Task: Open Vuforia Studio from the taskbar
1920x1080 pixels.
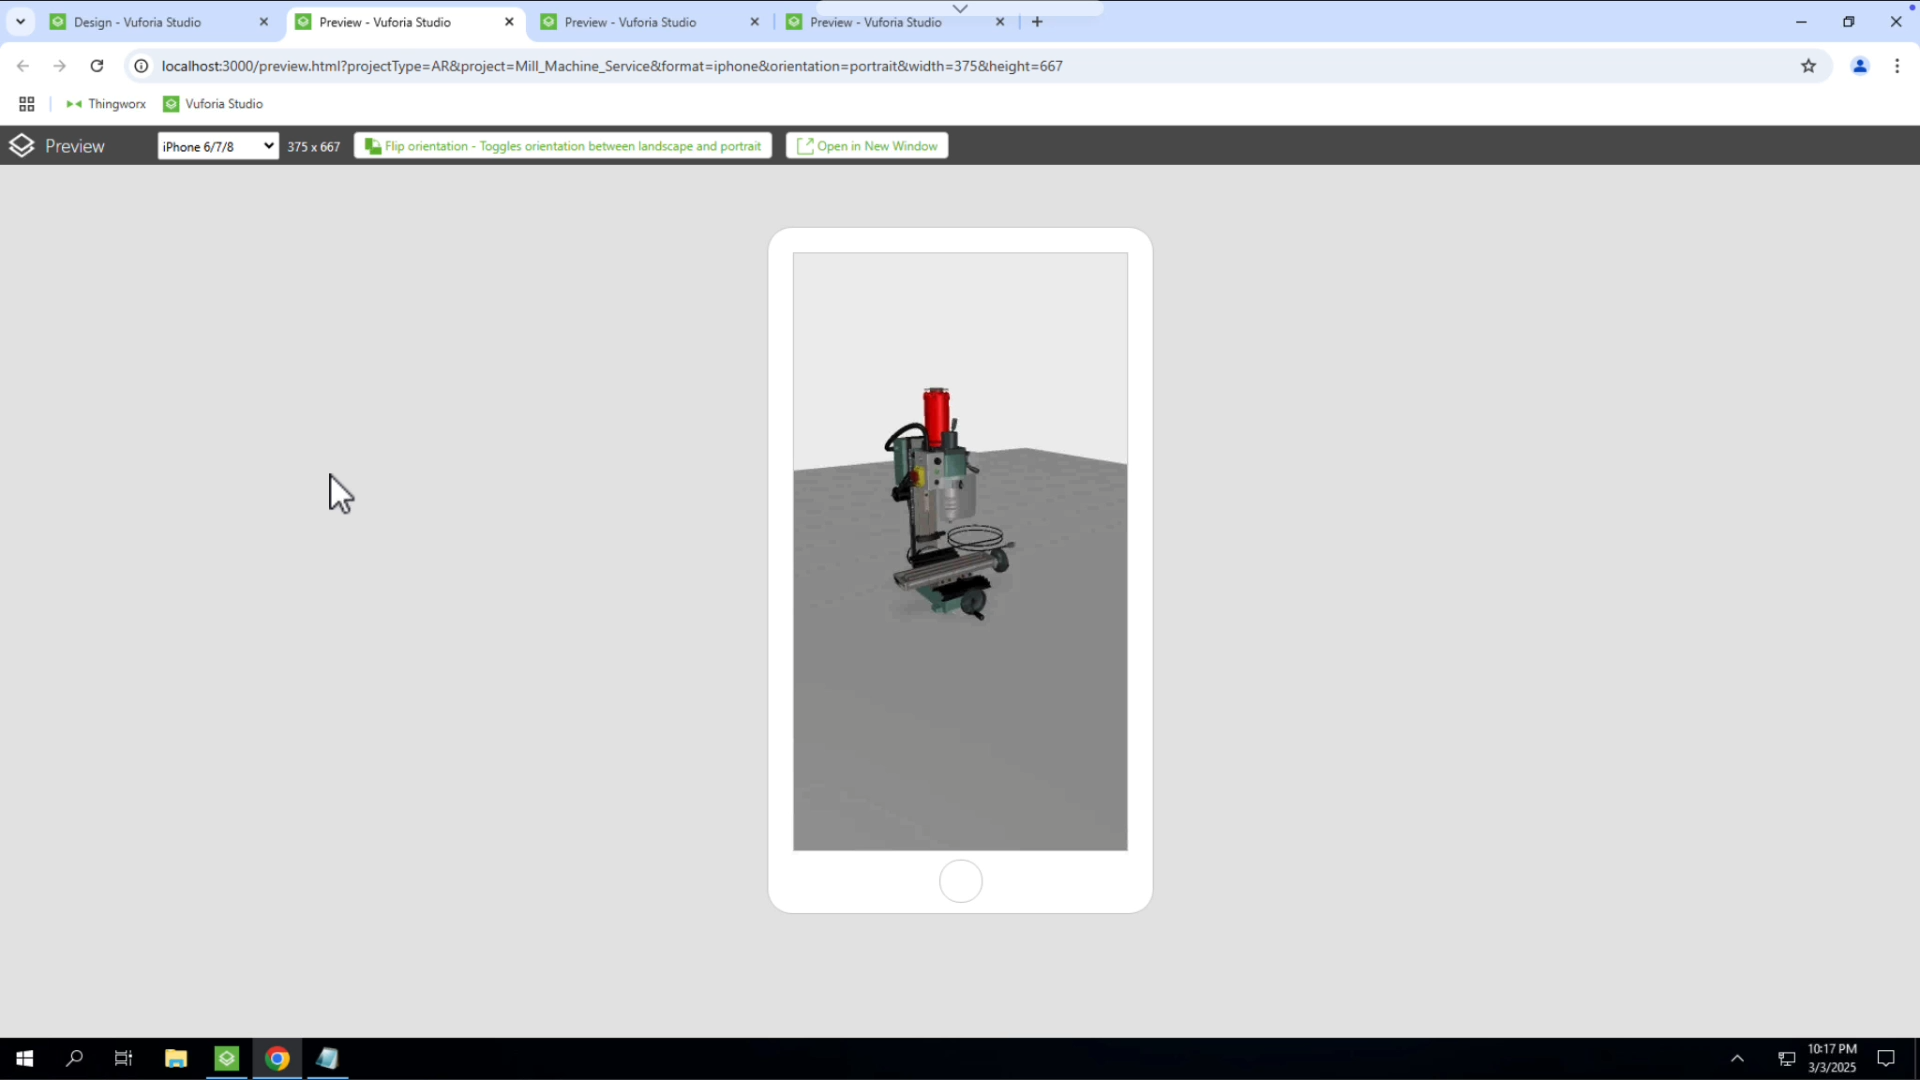Action: point(227,1058)
